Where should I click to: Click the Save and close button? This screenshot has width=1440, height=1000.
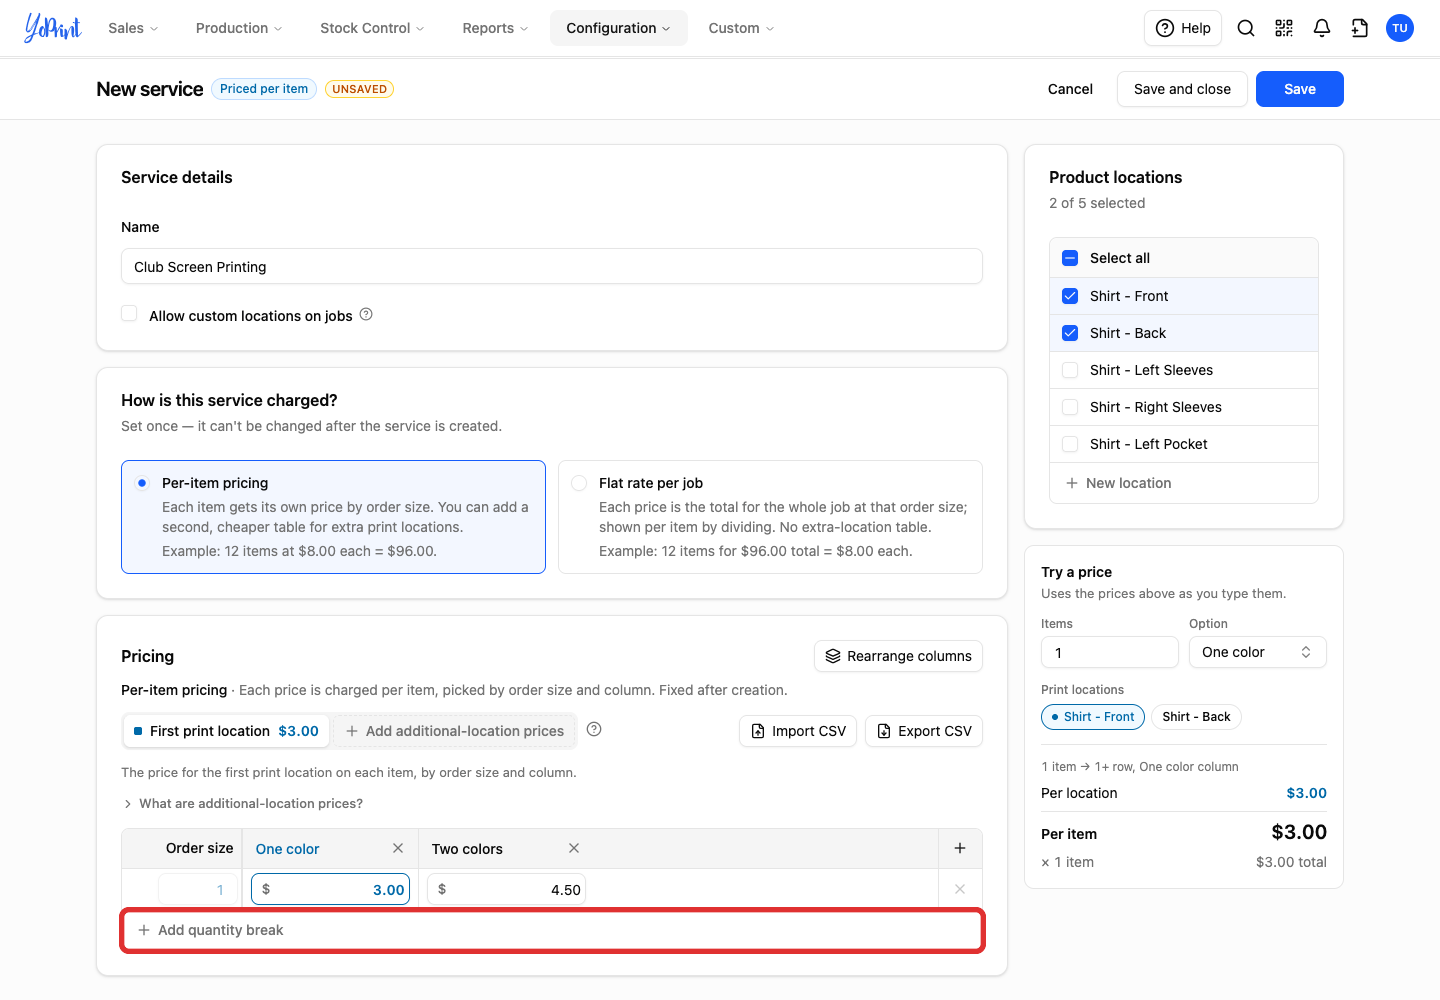click(1182, 89)
